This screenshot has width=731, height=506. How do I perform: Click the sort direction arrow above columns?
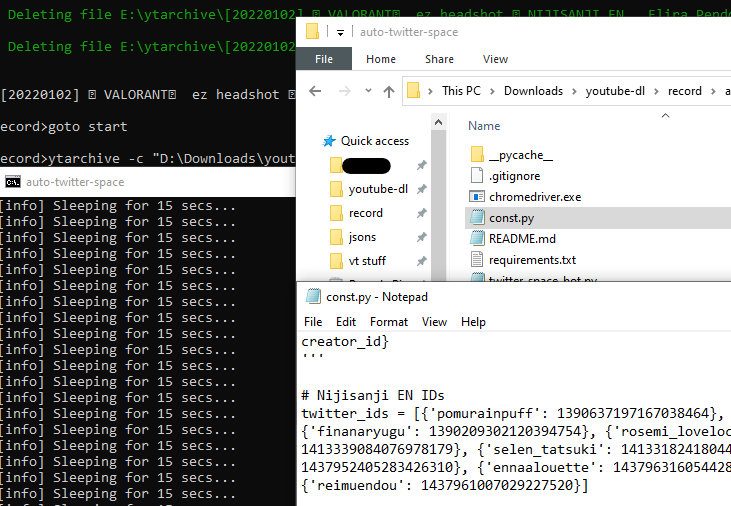click(x=665, y=115)
